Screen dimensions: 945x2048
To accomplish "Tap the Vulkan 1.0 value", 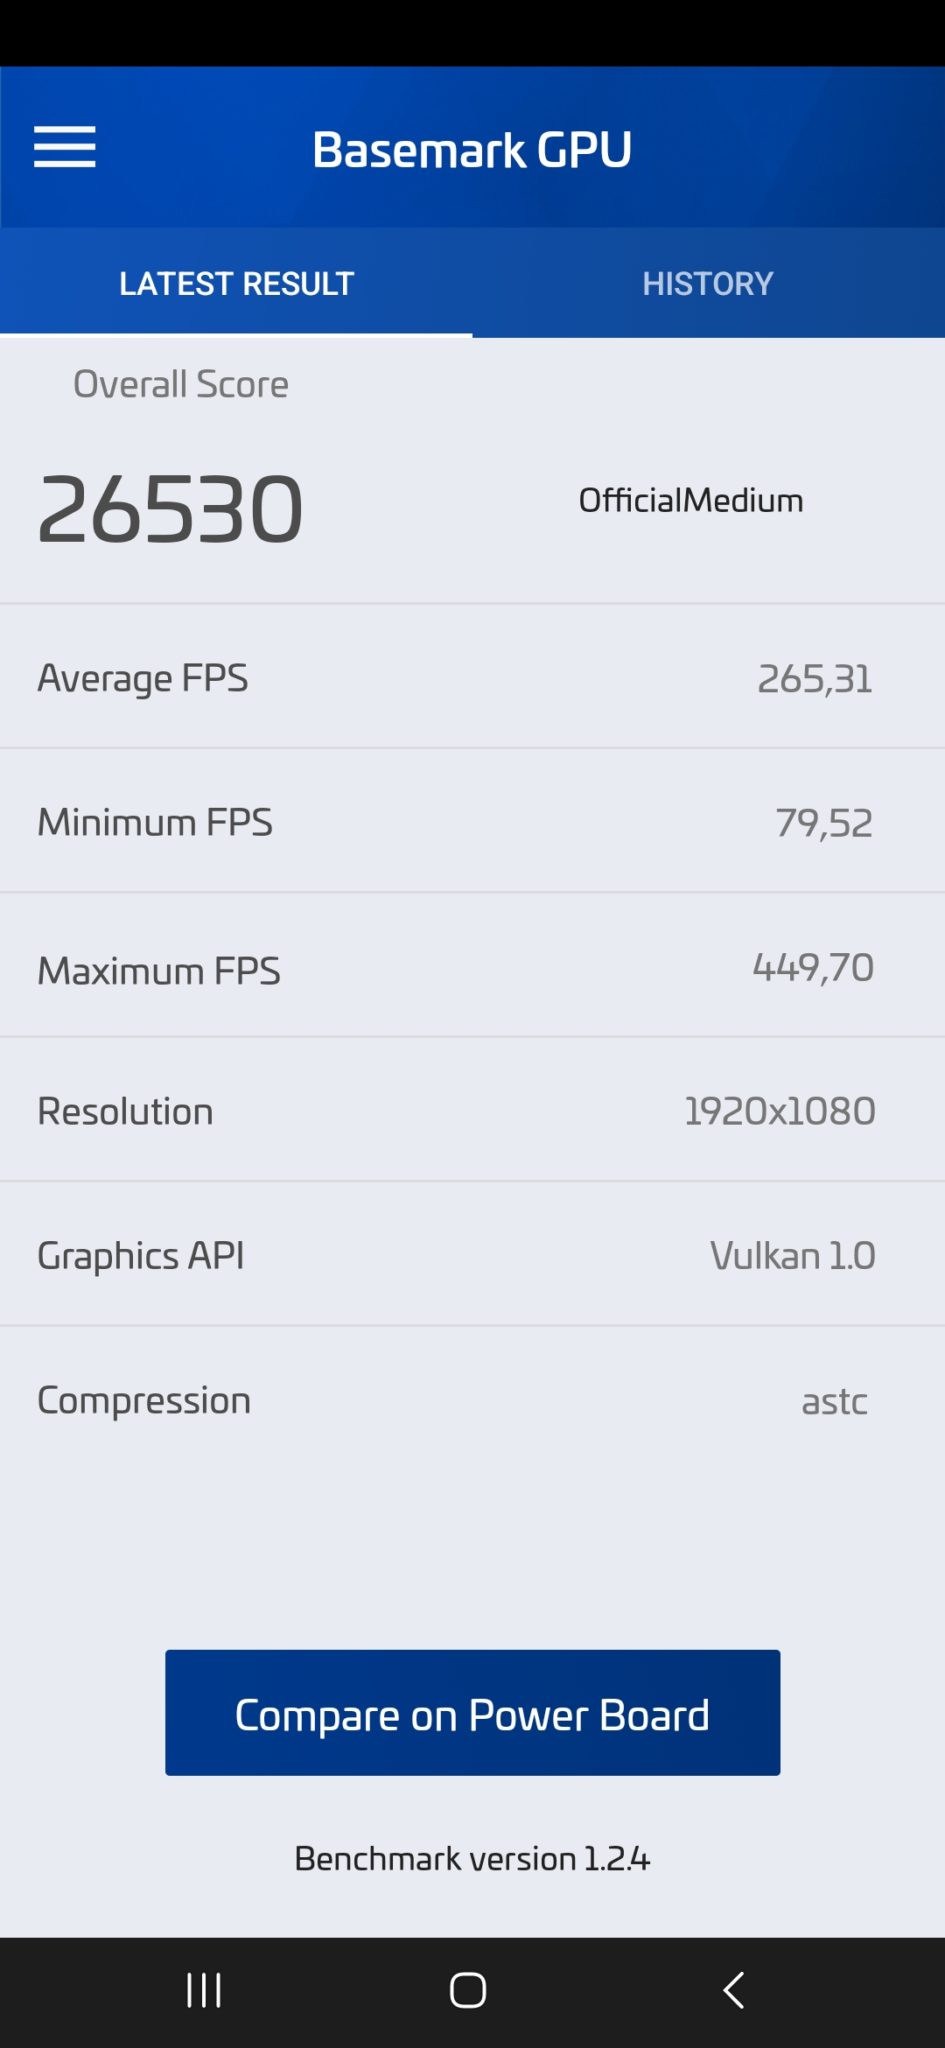I will click(793, 1255).
